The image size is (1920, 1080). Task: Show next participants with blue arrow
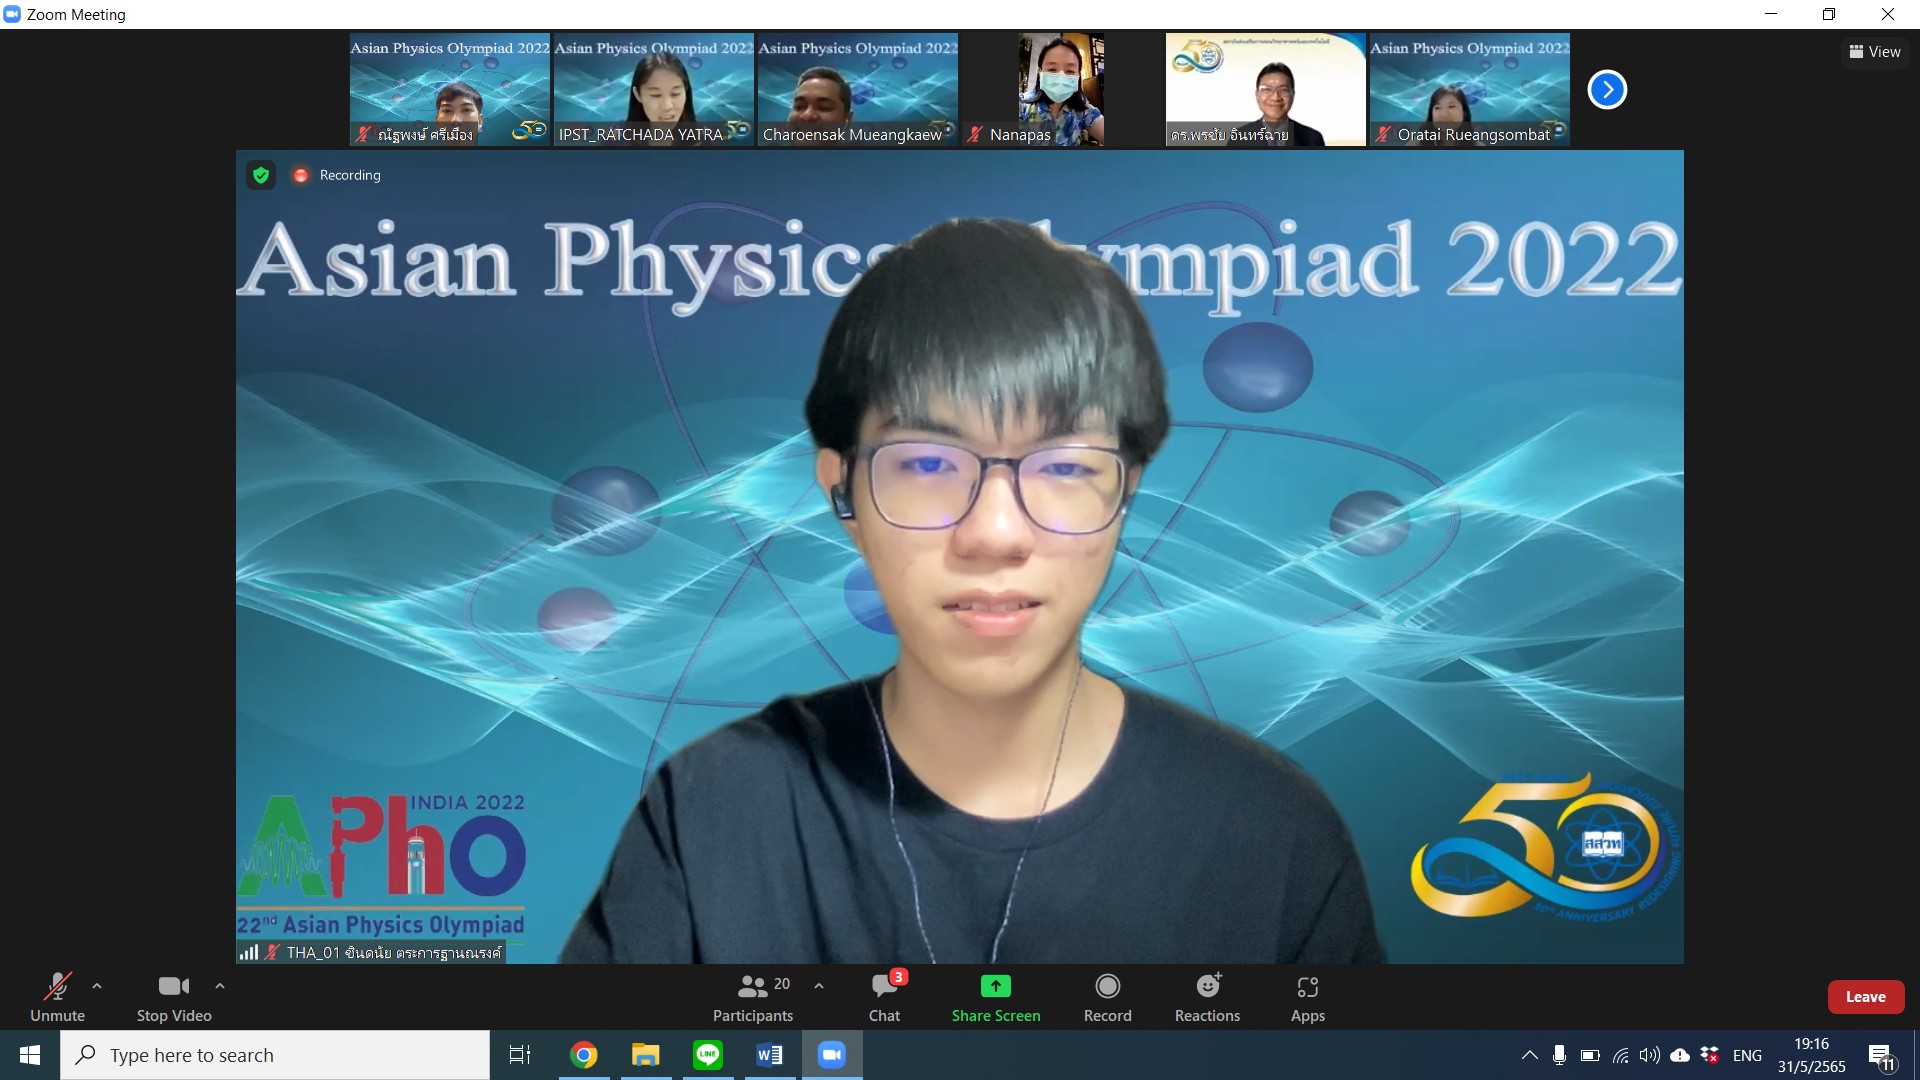[x=1607, y=89]
